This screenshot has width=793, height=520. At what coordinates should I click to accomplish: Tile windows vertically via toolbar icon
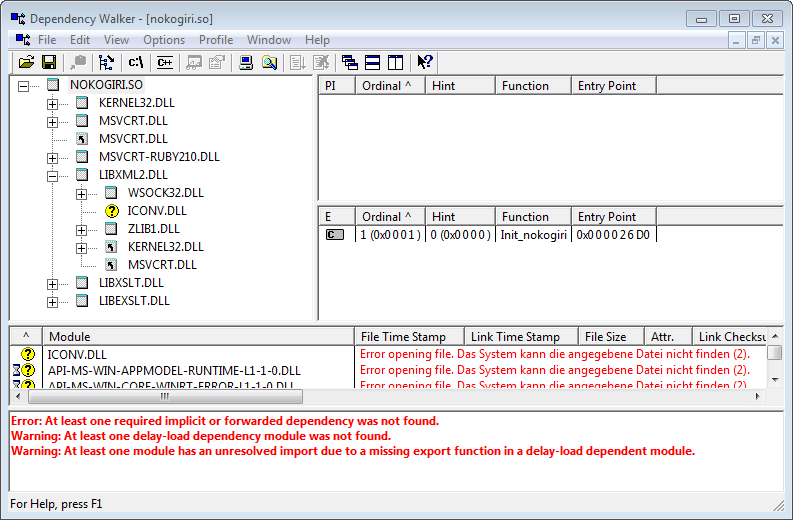point(395,62)
